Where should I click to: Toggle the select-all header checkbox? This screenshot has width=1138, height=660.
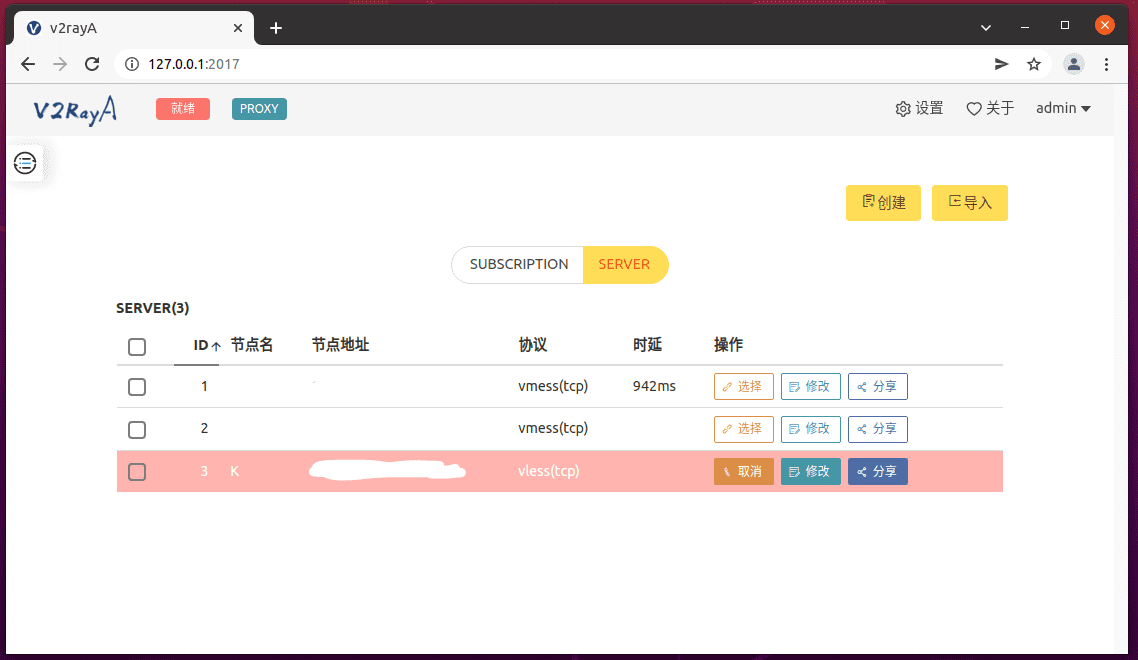point(137,346)
